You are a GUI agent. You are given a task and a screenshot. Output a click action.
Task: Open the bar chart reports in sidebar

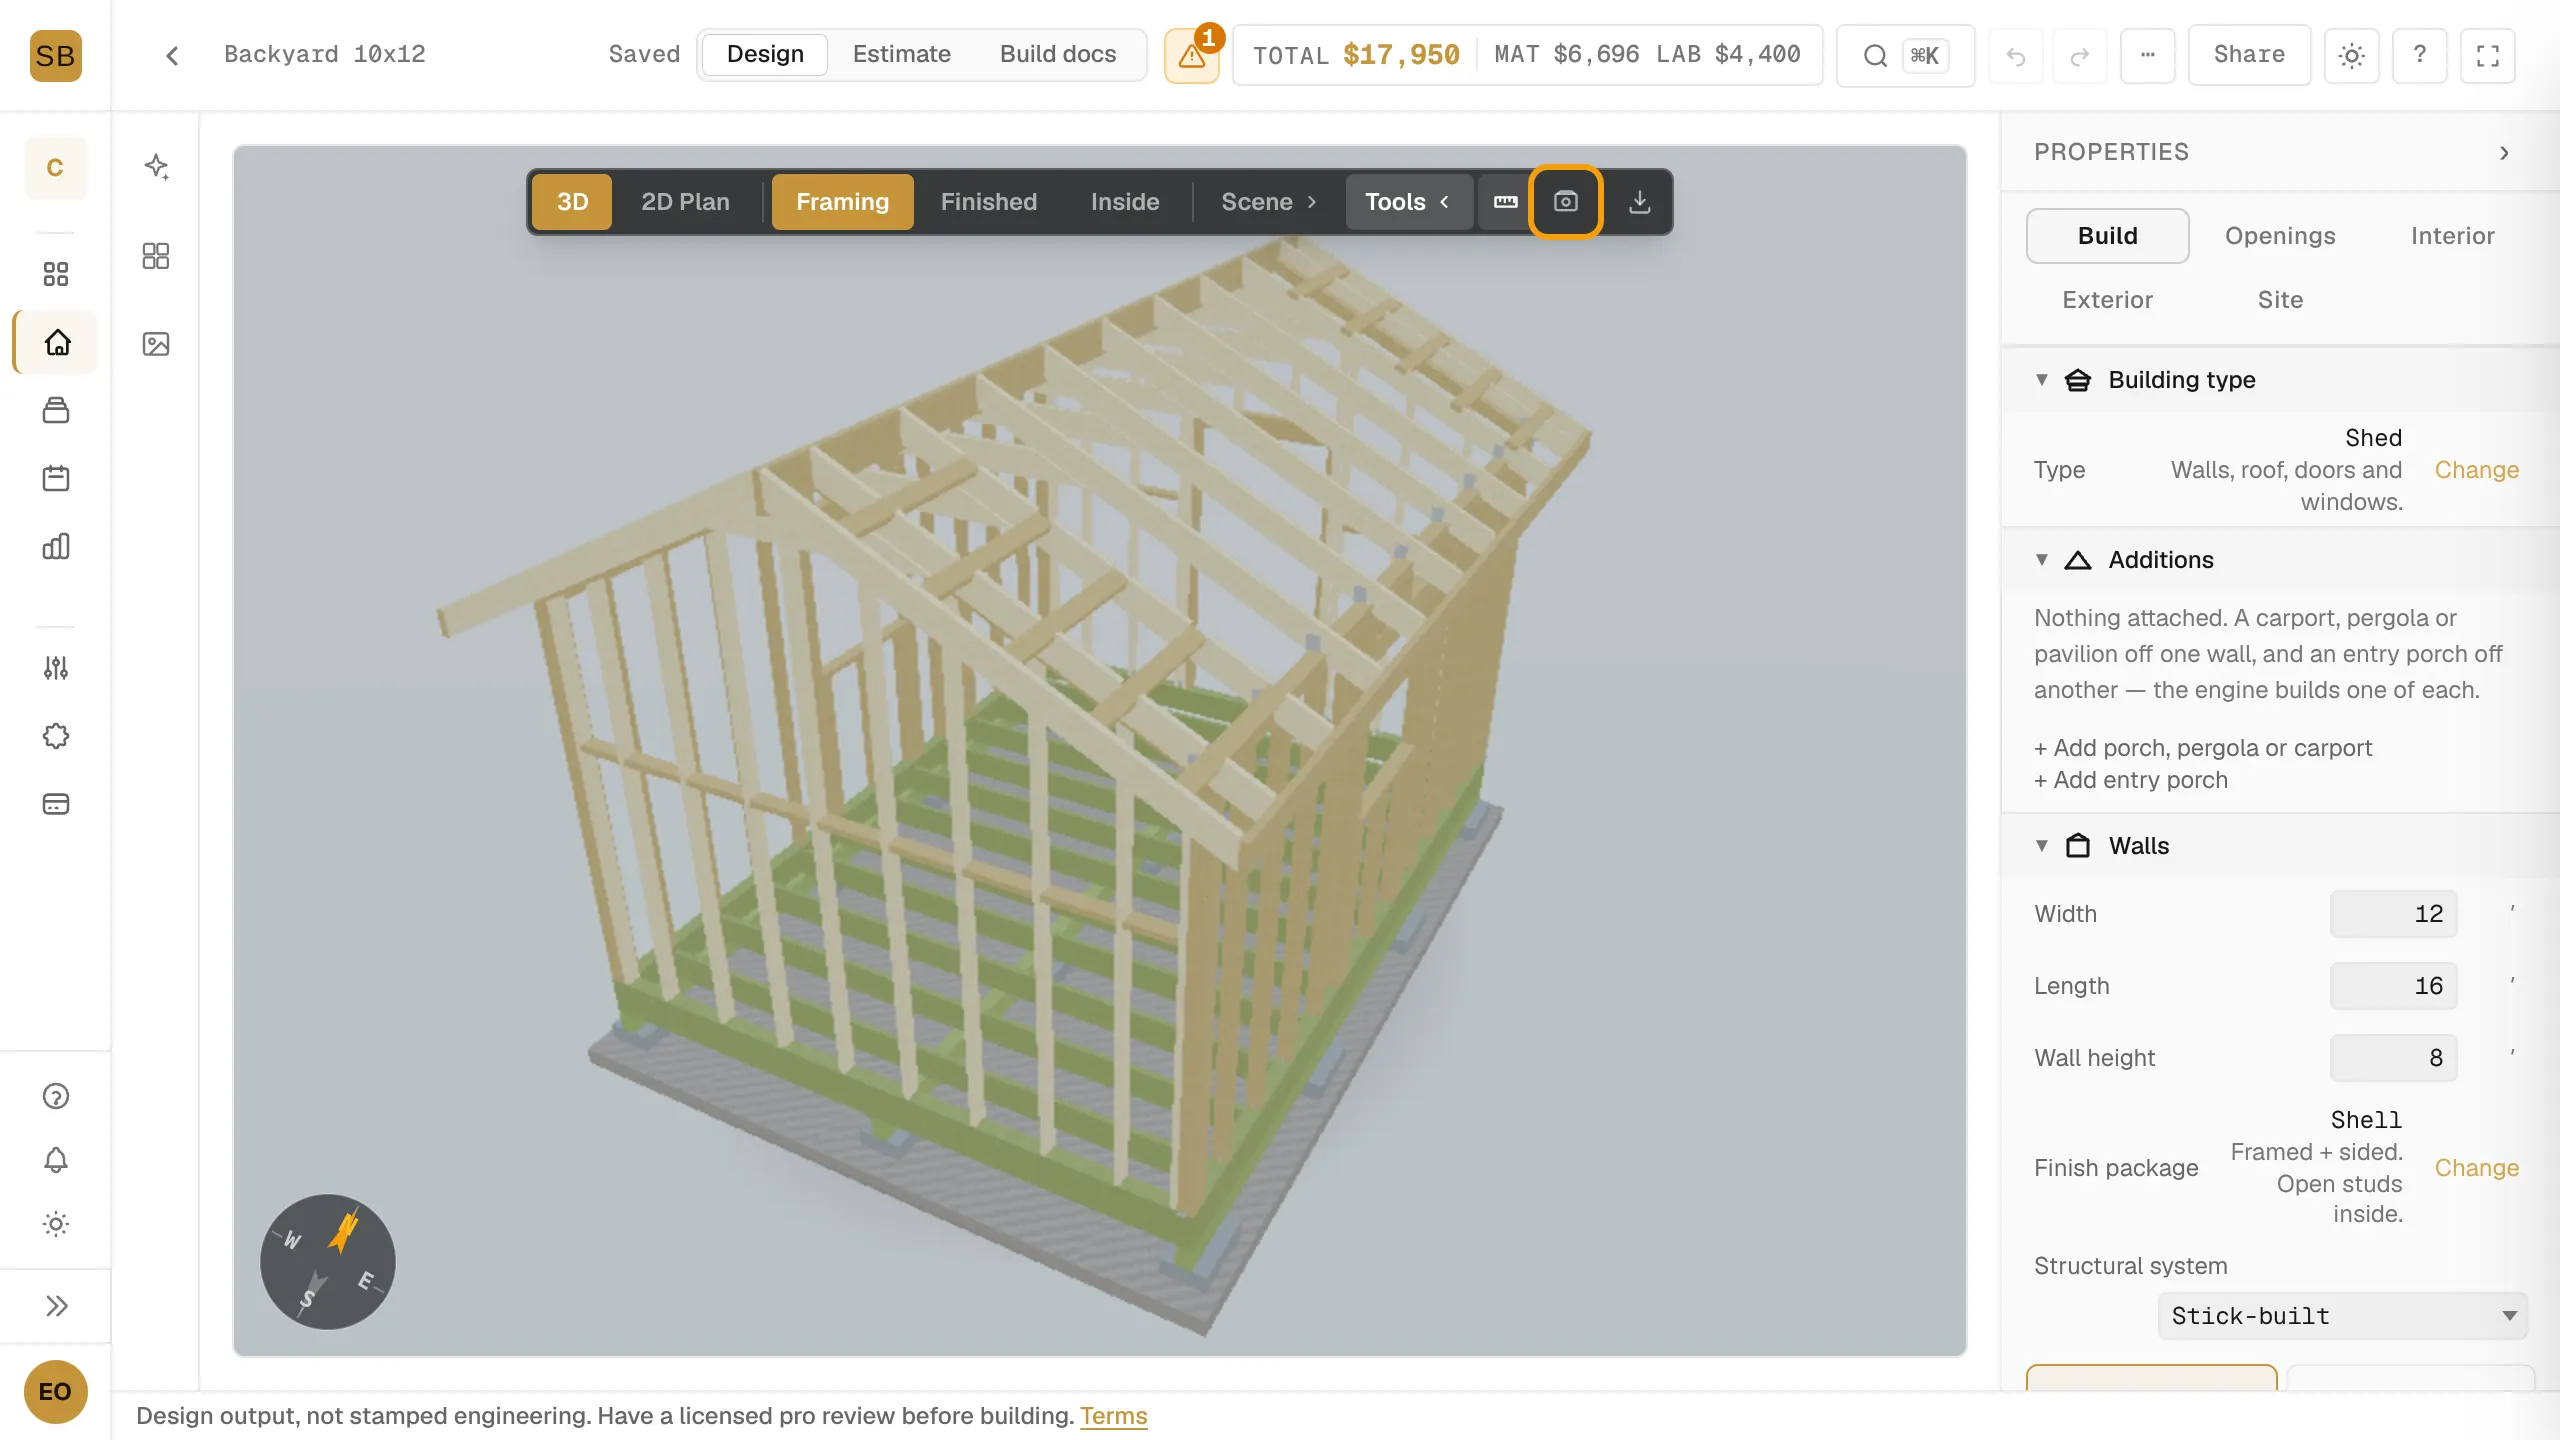pyautogui.click(x=56, y=546)
